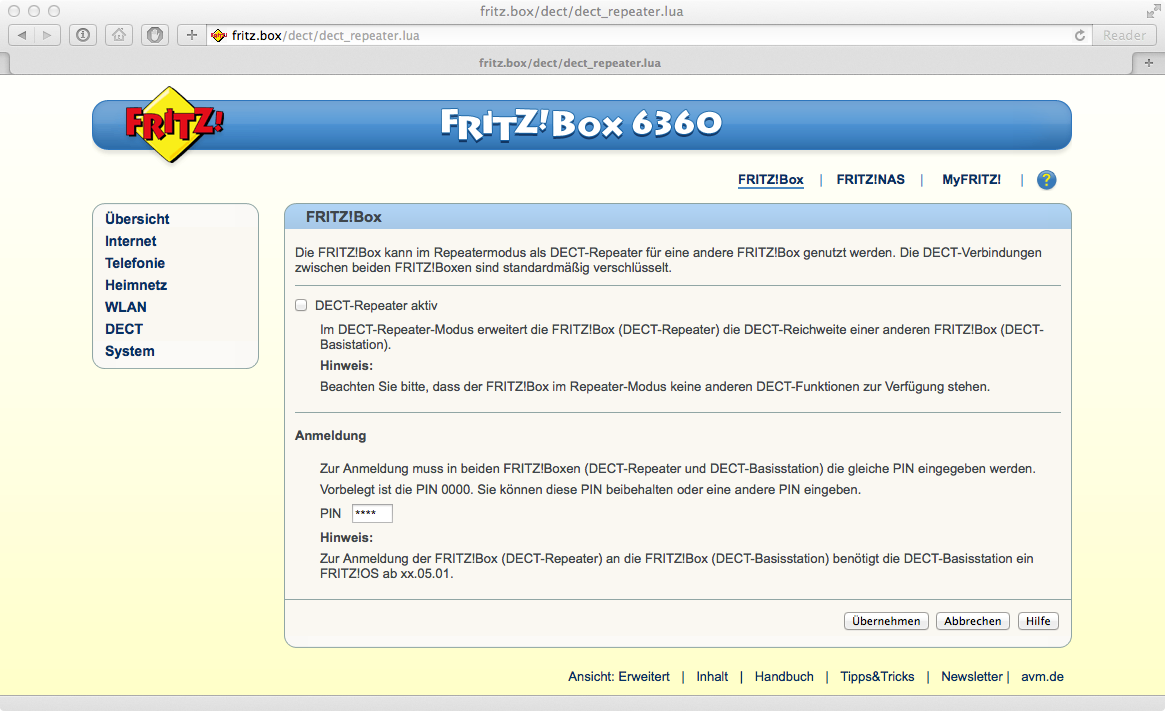This screenshot has width=1165, height=711.
Task: Open the DECT menu entry
Action: [124, 329]
